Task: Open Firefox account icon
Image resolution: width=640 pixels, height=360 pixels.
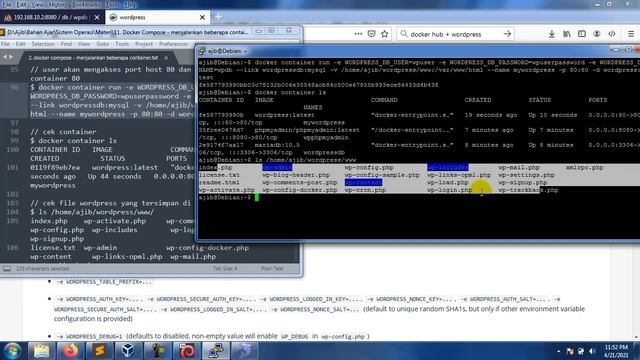Action: tap(597, 34)
